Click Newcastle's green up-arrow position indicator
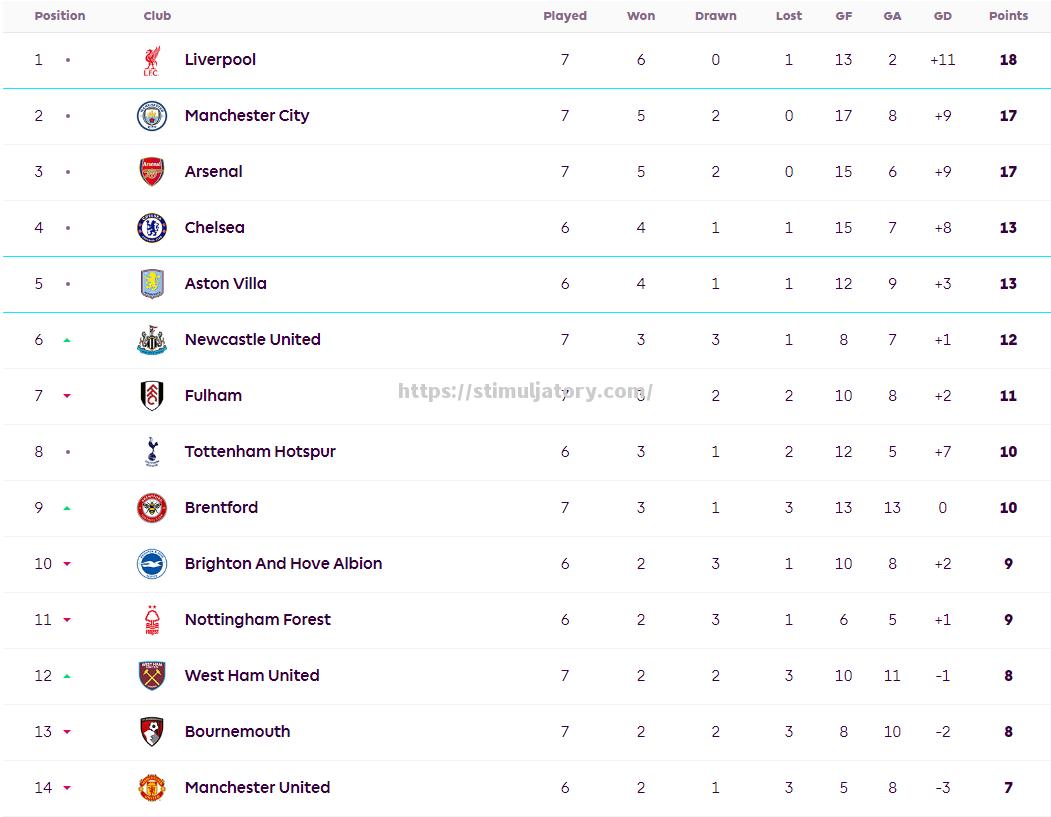Viewport: 1051px width, 817px height. [x=67, y=340]
